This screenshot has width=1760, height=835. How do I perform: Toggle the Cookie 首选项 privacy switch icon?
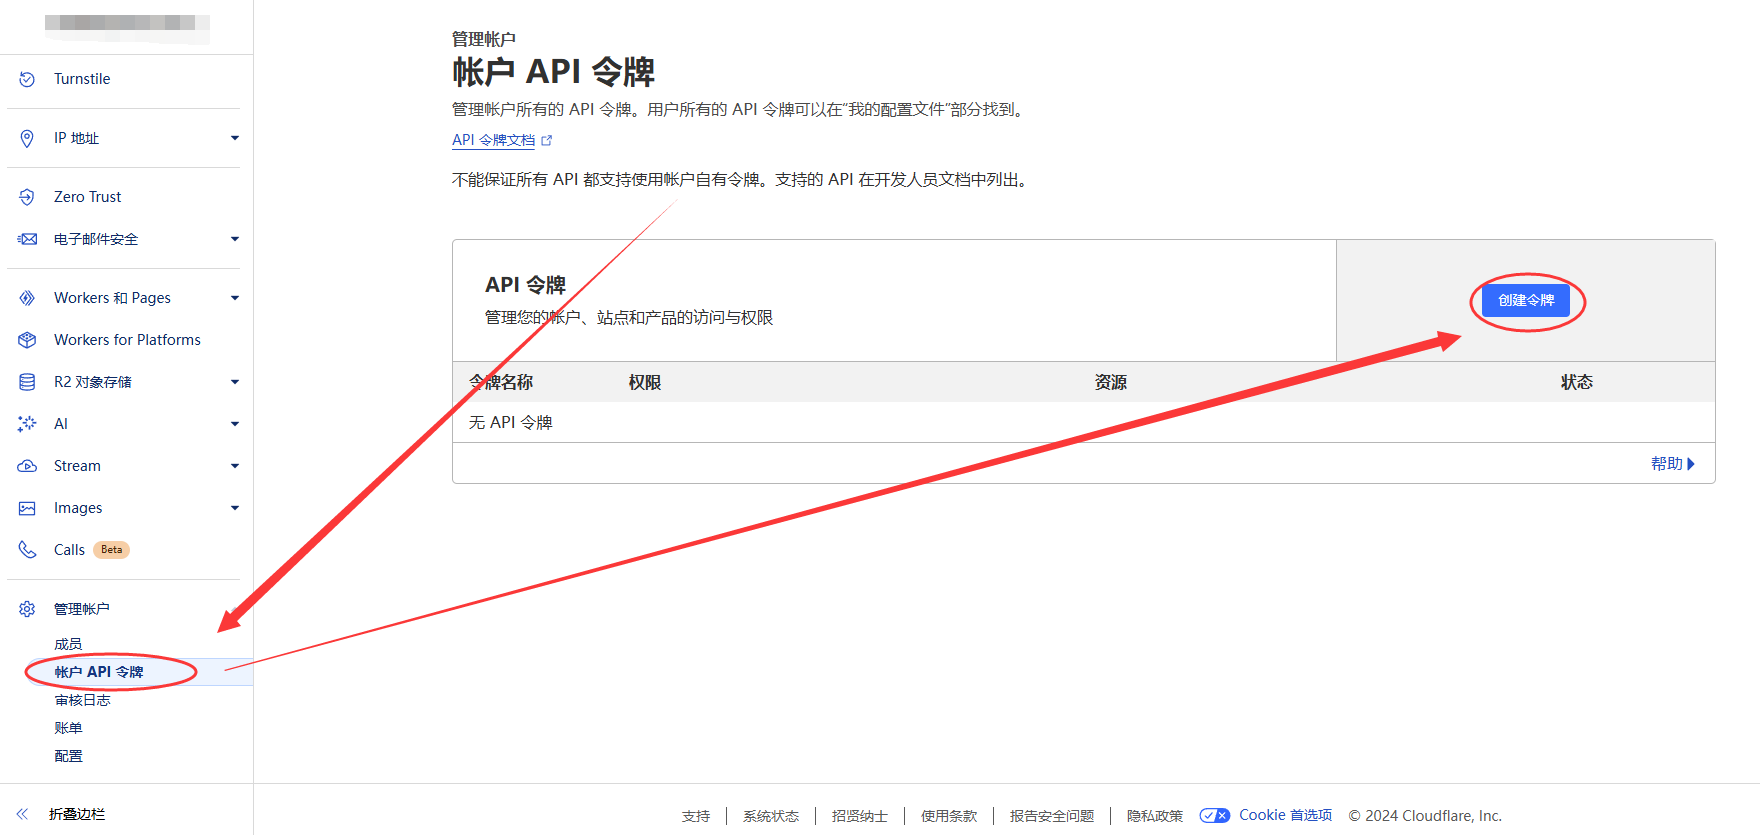click(x=1214, y=816)
